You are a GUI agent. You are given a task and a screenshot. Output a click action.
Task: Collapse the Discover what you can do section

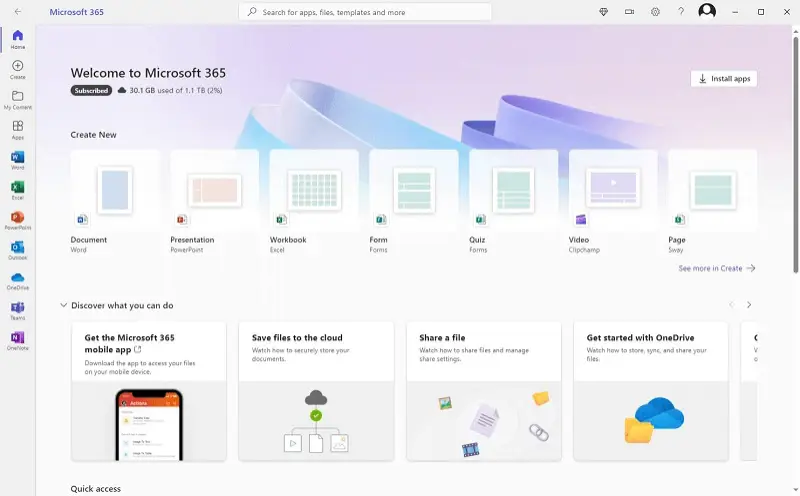tap(63, 305)
